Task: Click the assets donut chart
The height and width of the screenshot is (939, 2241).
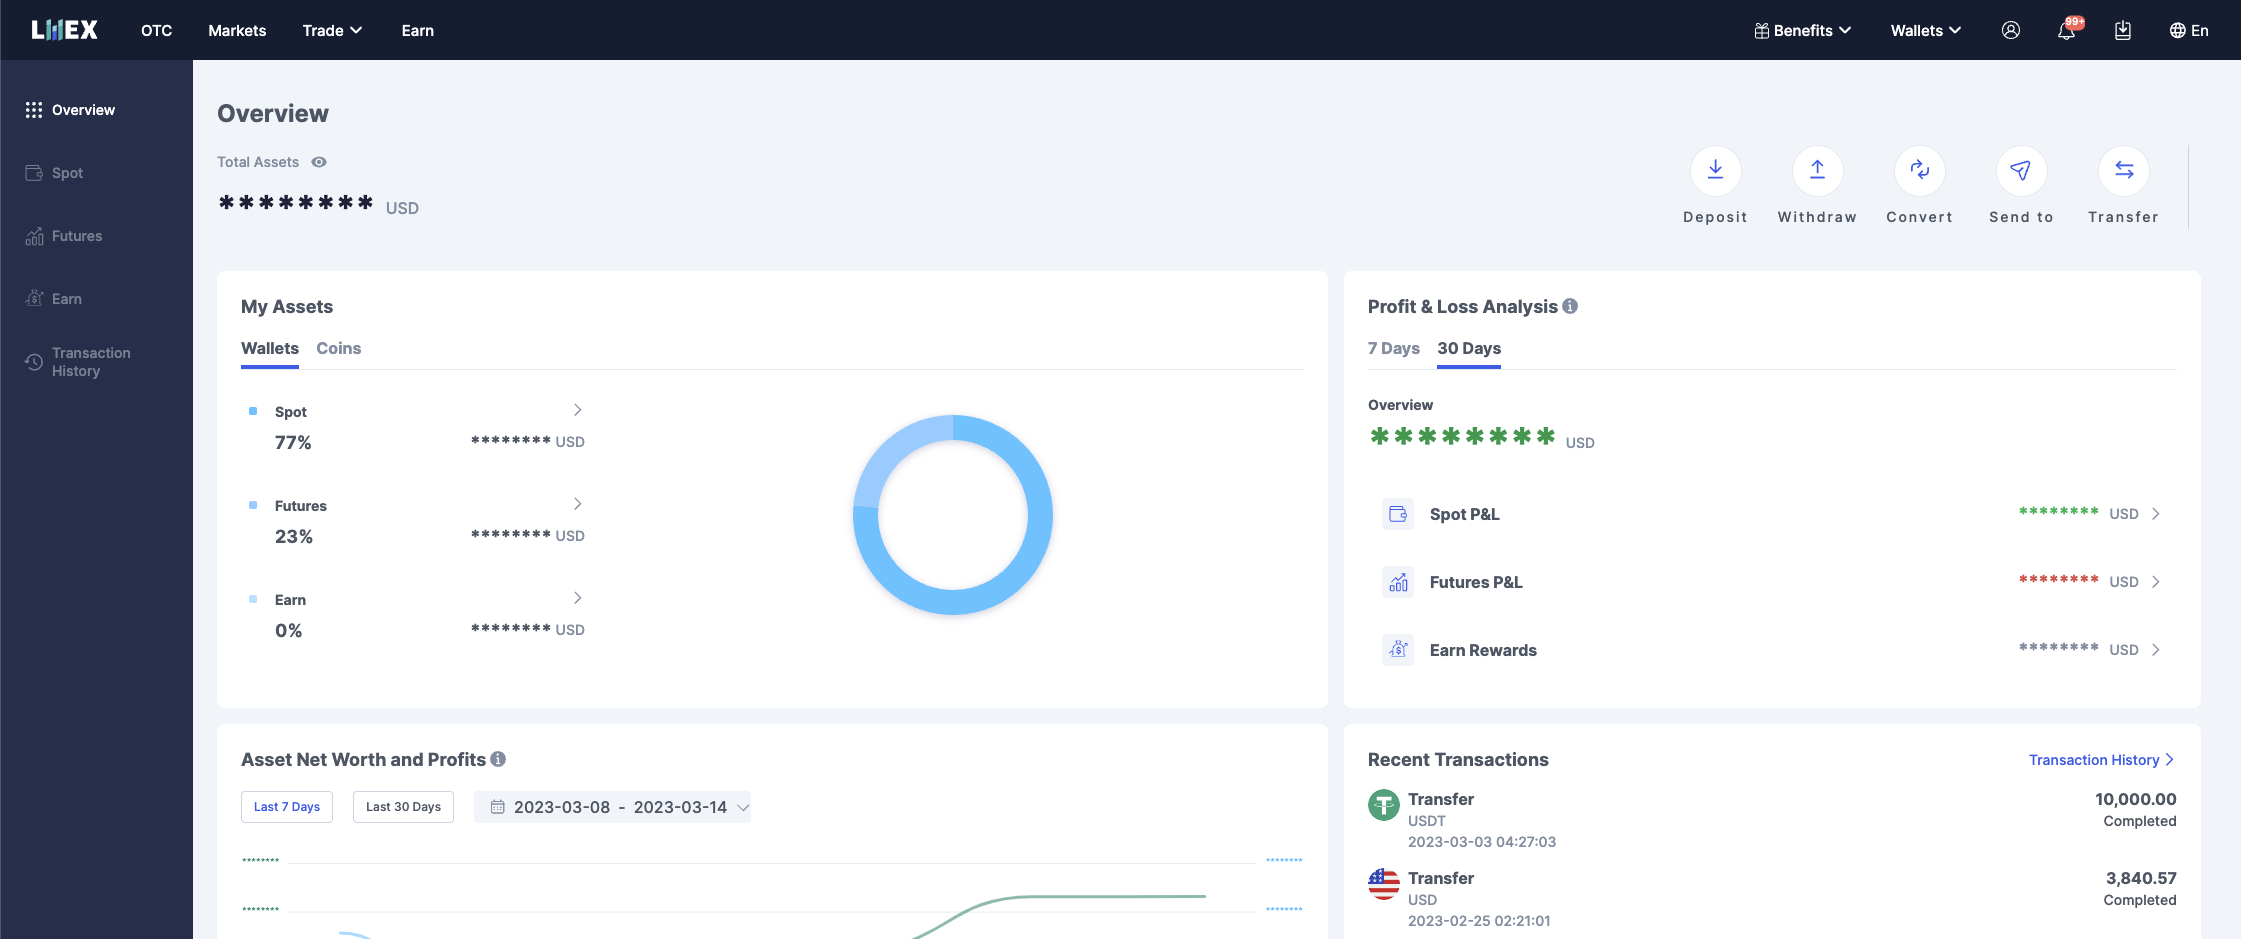Action: coord(953,515)
